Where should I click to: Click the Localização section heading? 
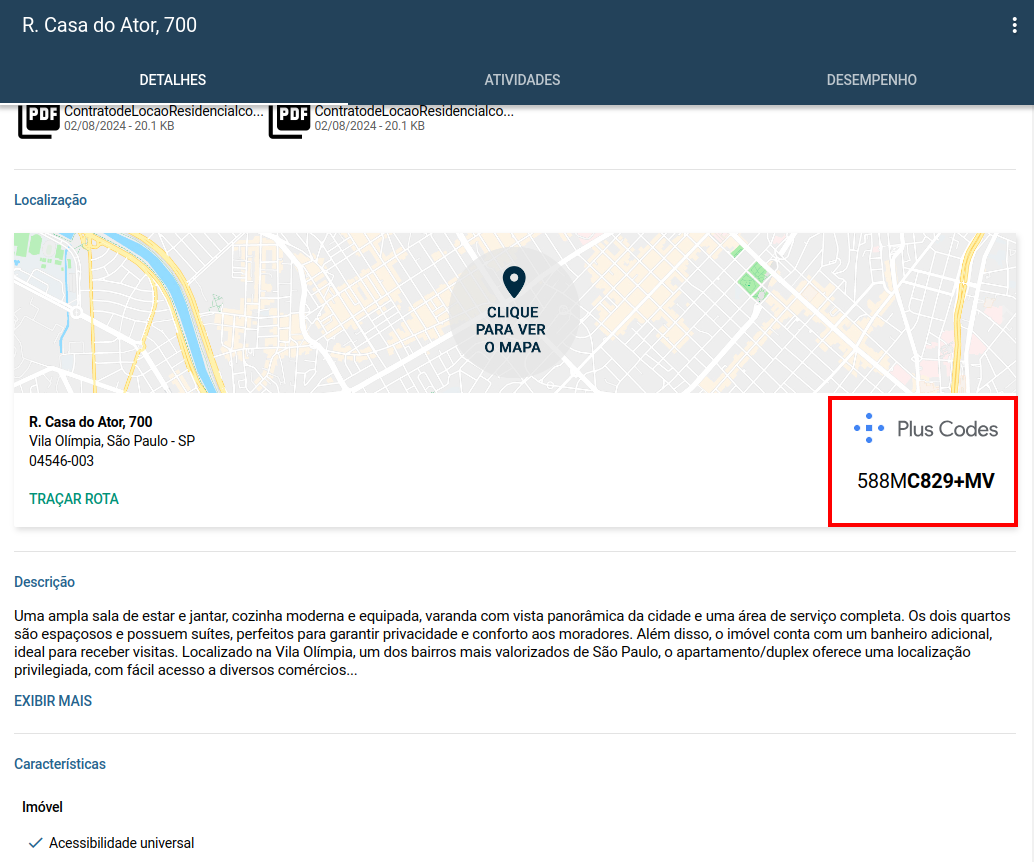pyautogui.click(x=51, y=200)
